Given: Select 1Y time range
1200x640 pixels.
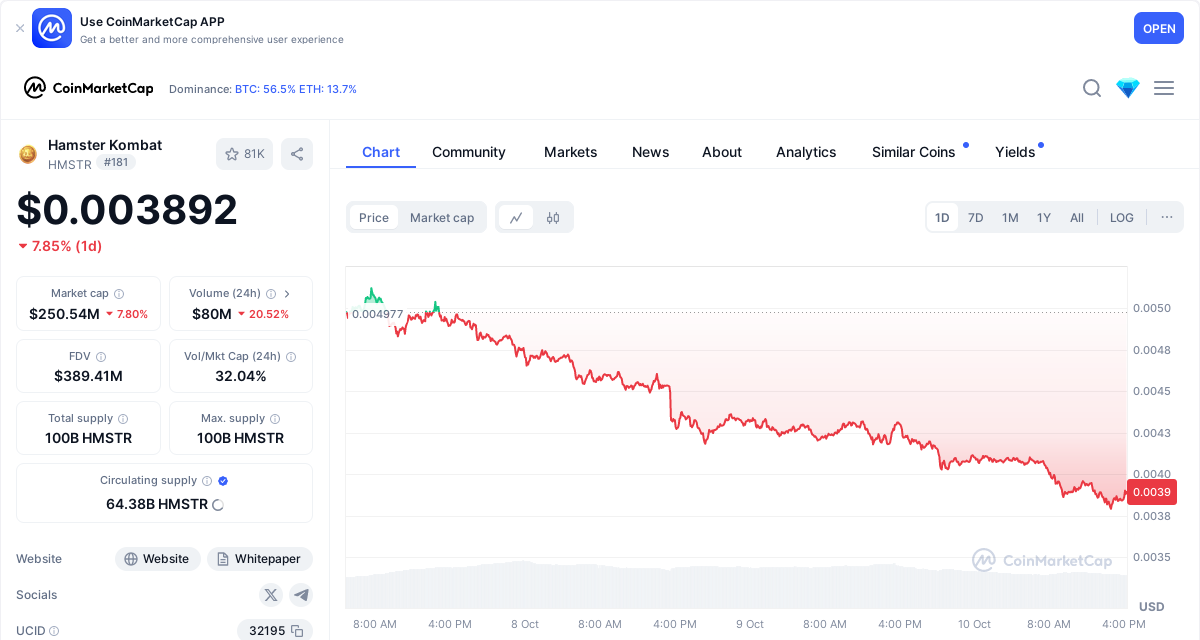Looking at the screenshot, I should tap(1044, 217).
